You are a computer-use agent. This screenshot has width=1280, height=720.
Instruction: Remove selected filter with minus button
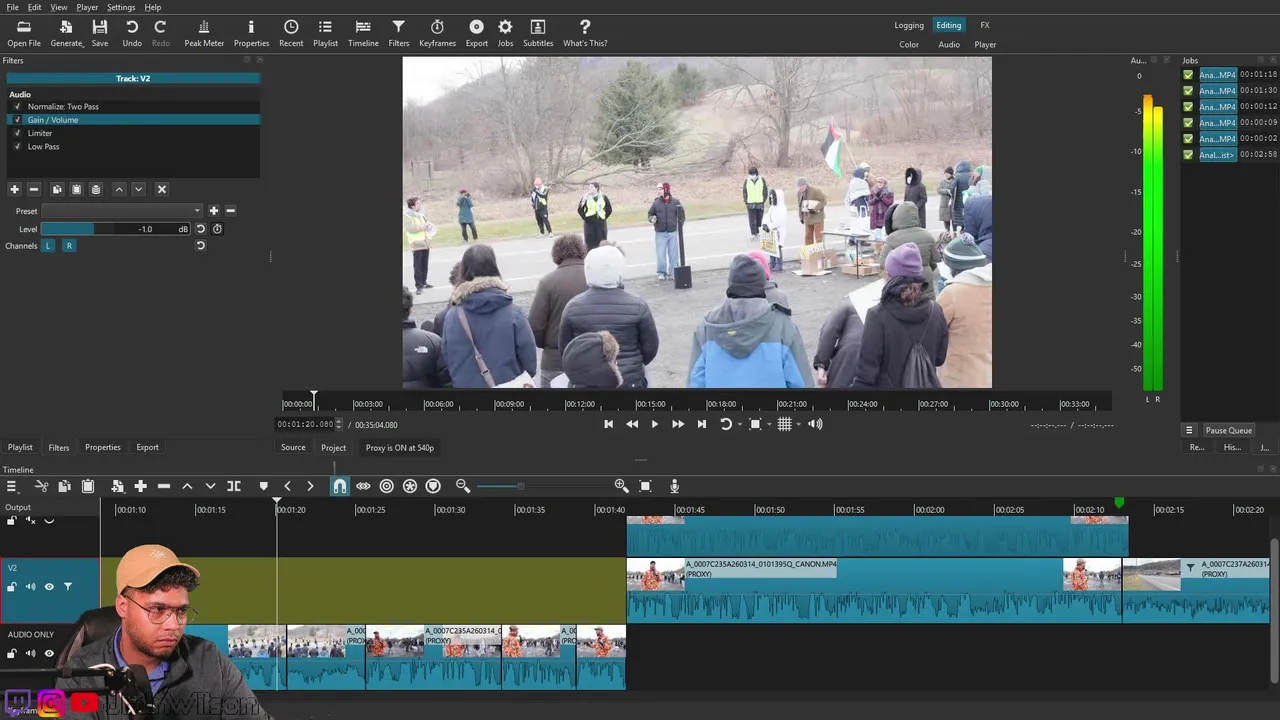(x=33, y=189)
